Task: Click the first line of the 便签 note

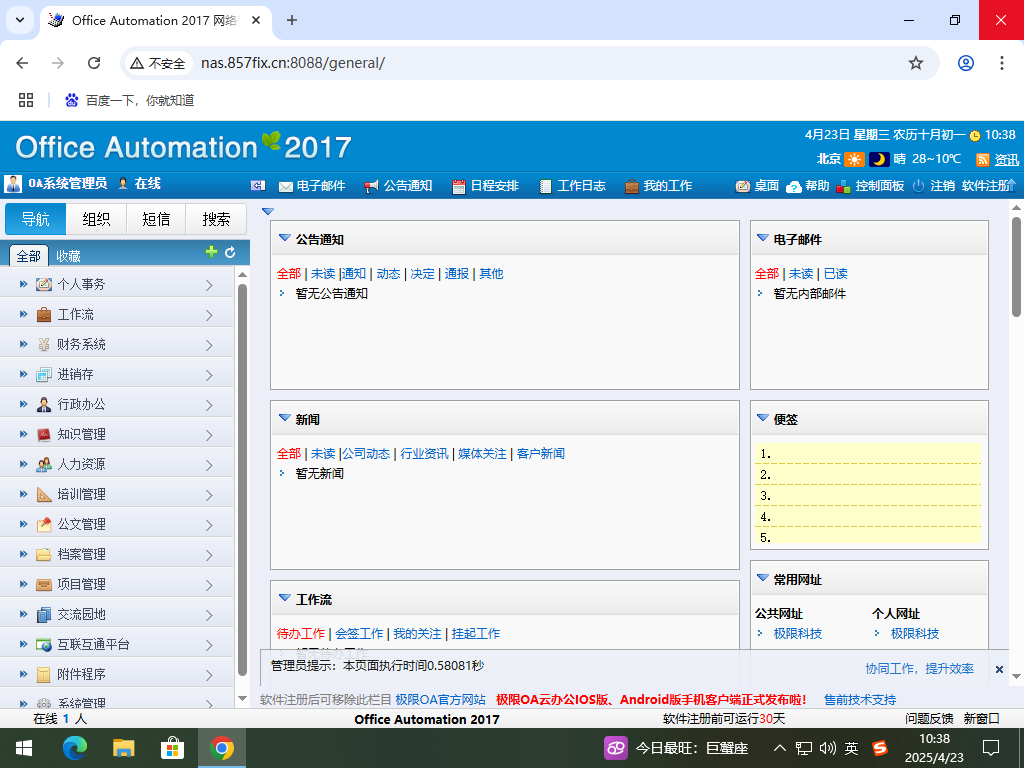Action: click(869, 453)
